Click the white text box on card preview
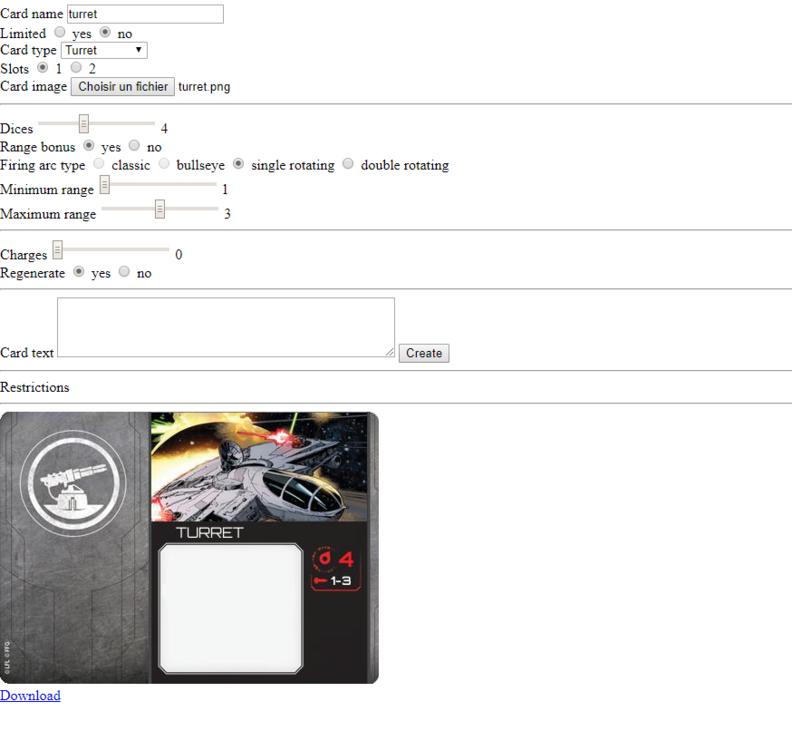 pyautogui.click(x=231, y=609)
